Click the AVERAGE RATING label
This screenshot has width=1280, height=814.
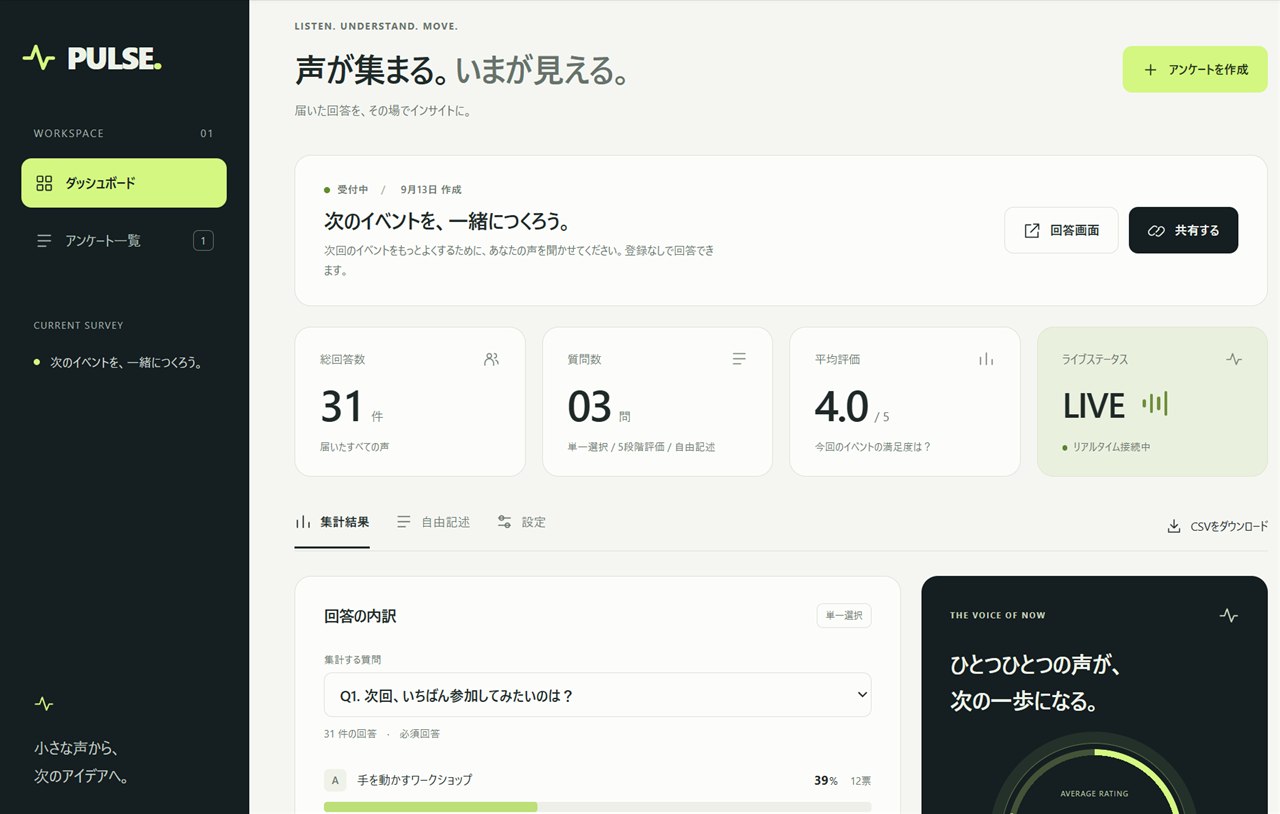pyautogui.click(x=1094, y=794)
